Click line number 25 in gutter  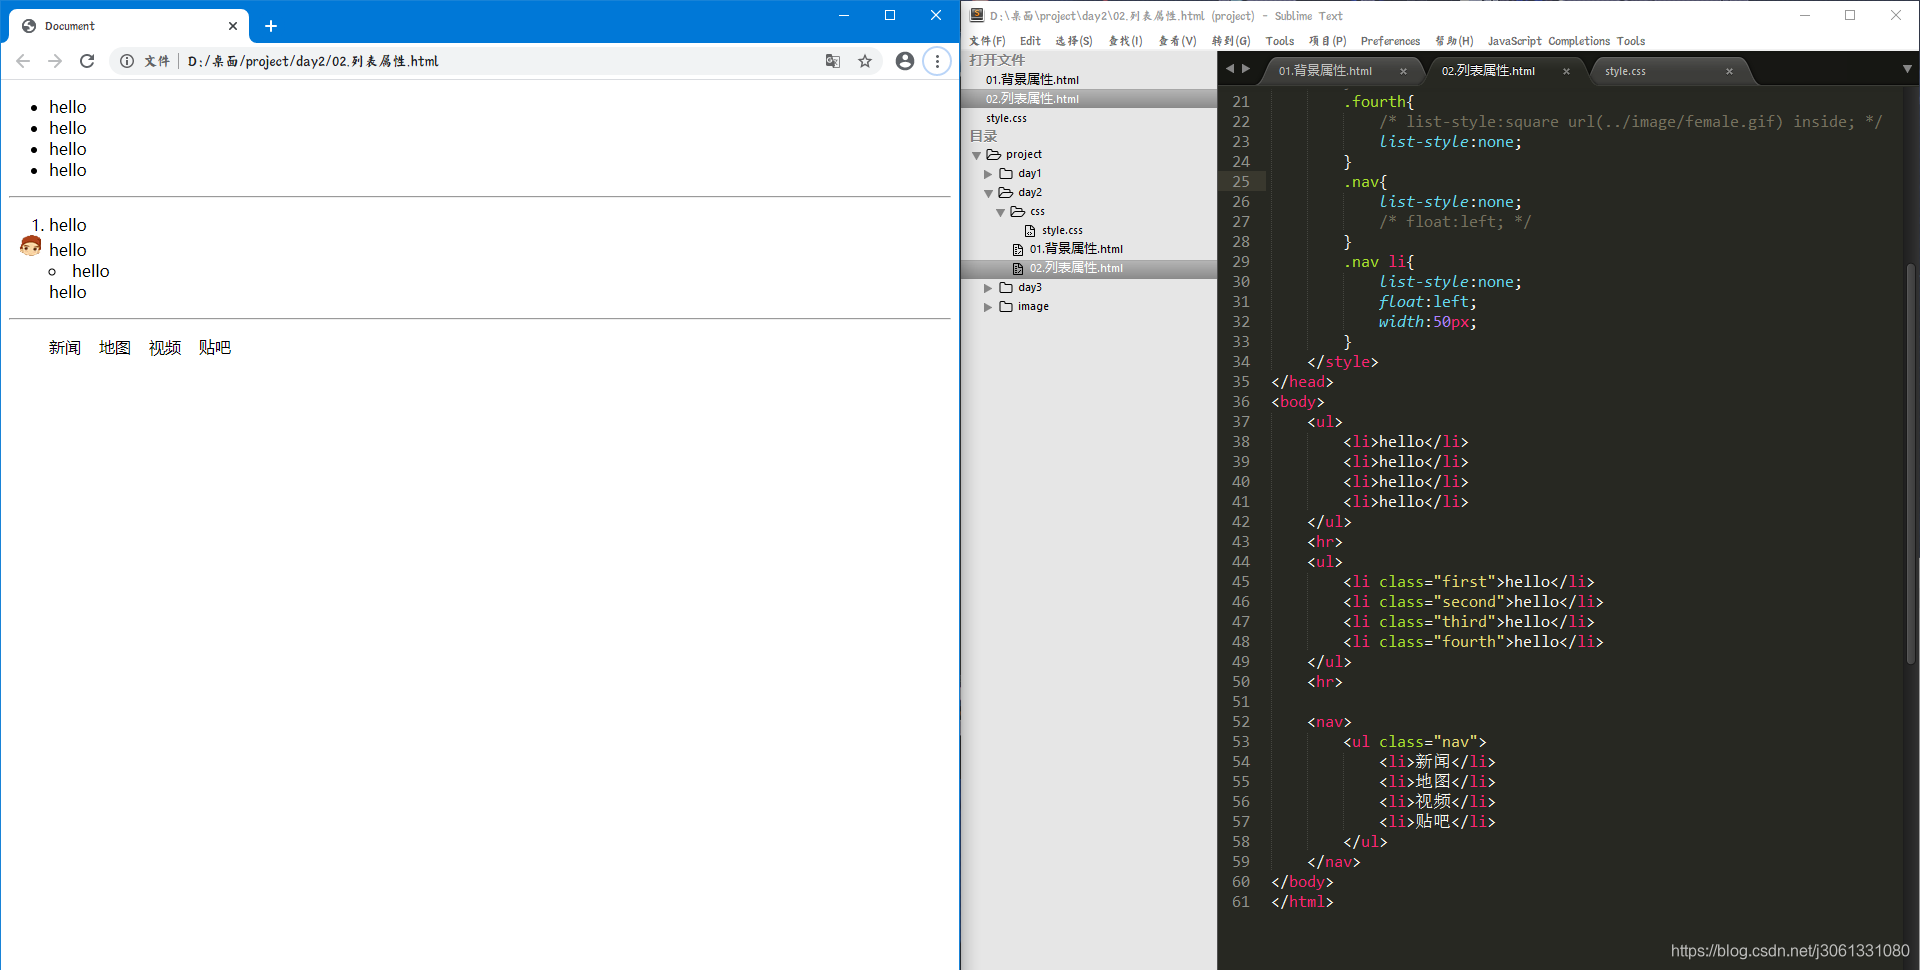click(1241, 182)
